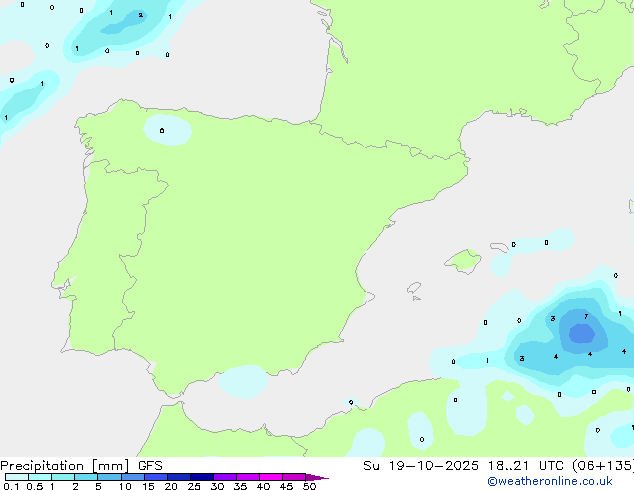Click the 2–5 mm legend color swatch
Viewport: 634px width, 490px height.
tap(86, 477)
